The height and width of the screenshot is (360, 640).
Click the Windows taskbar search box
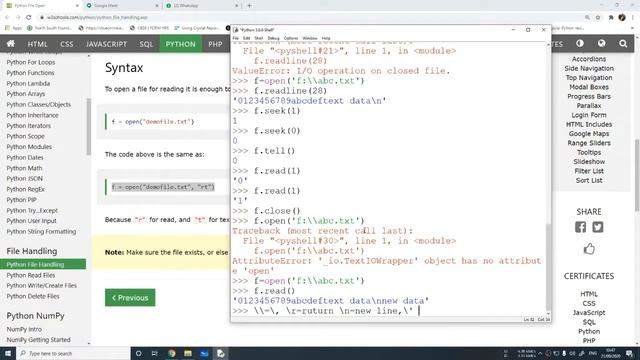click(73, 353)
